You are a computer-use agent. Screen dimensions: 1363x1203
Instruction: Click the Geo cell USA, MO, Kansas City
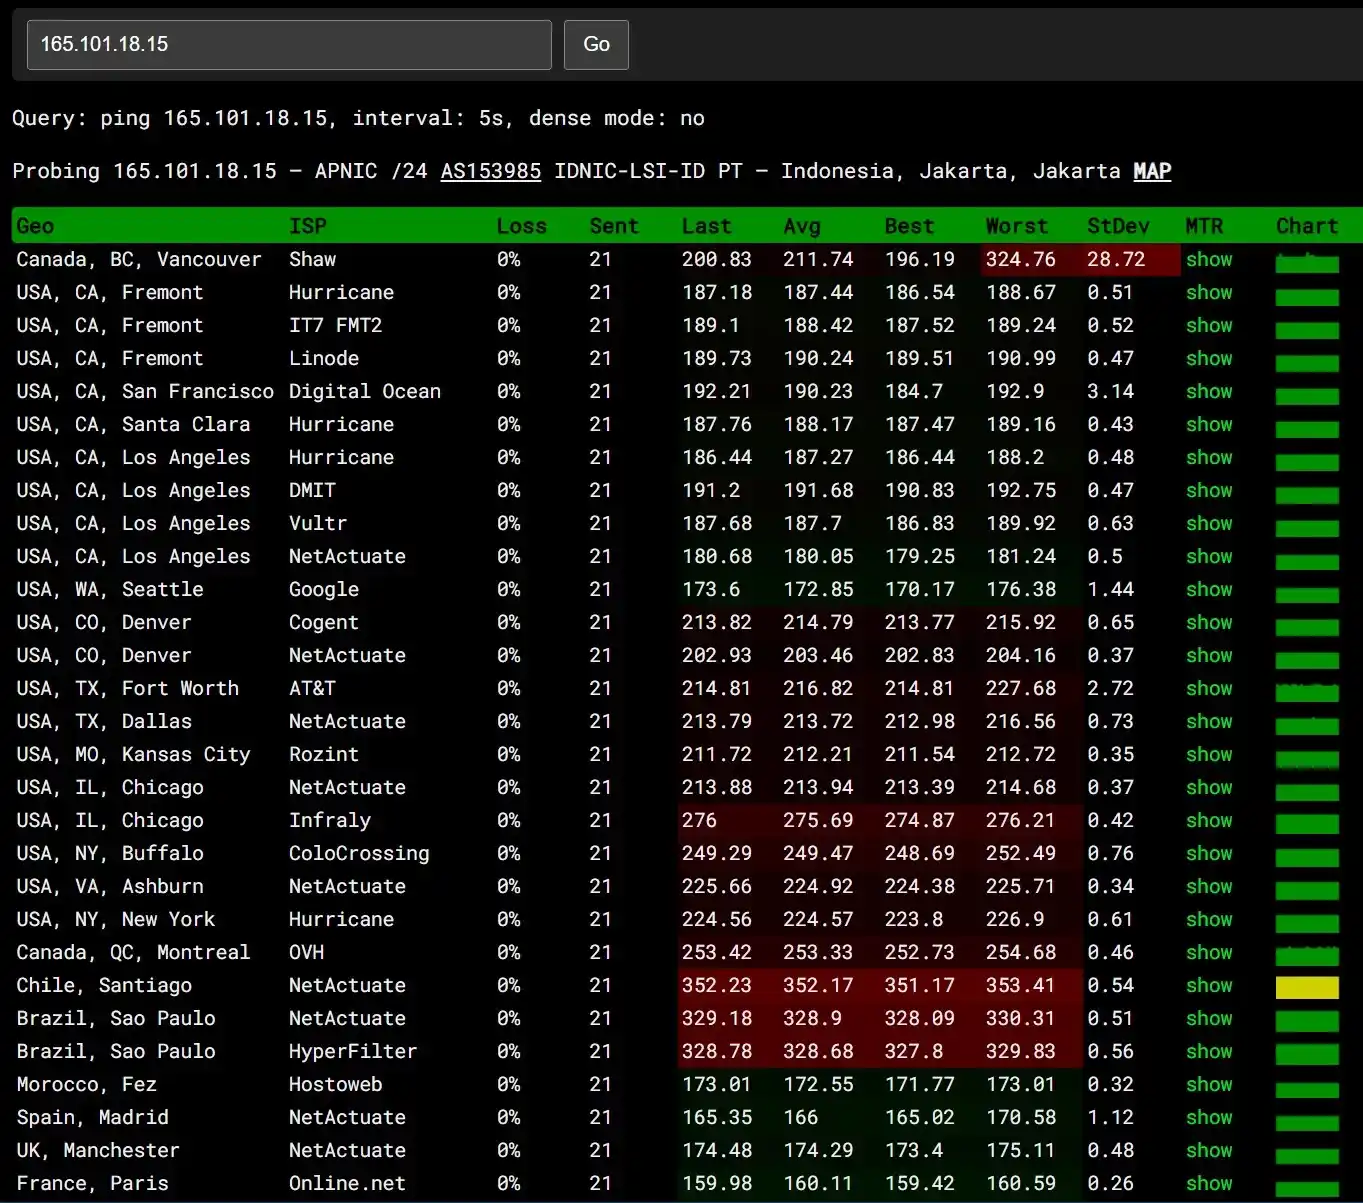point(133,754)
